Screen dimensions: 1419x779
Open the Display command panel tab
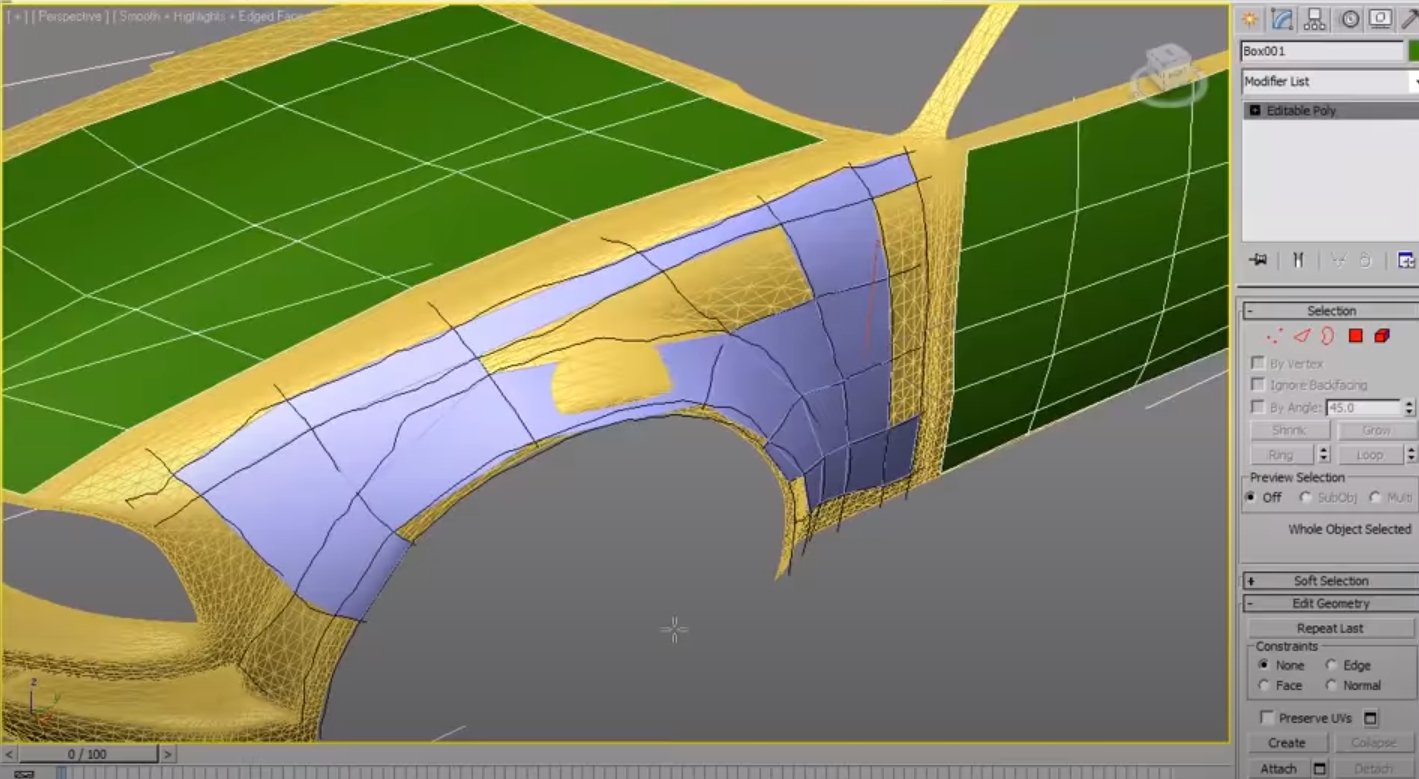point(1381,19)
